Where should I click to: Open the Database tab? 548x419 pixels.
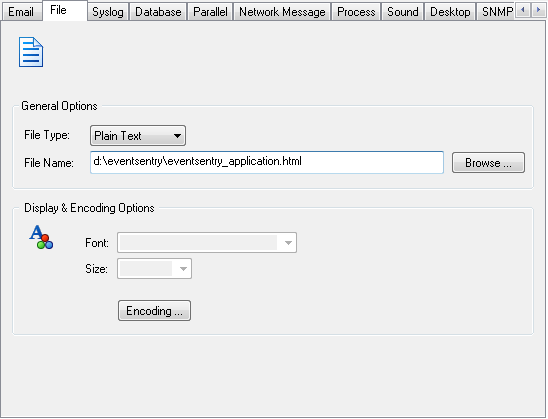coord(158,12)
